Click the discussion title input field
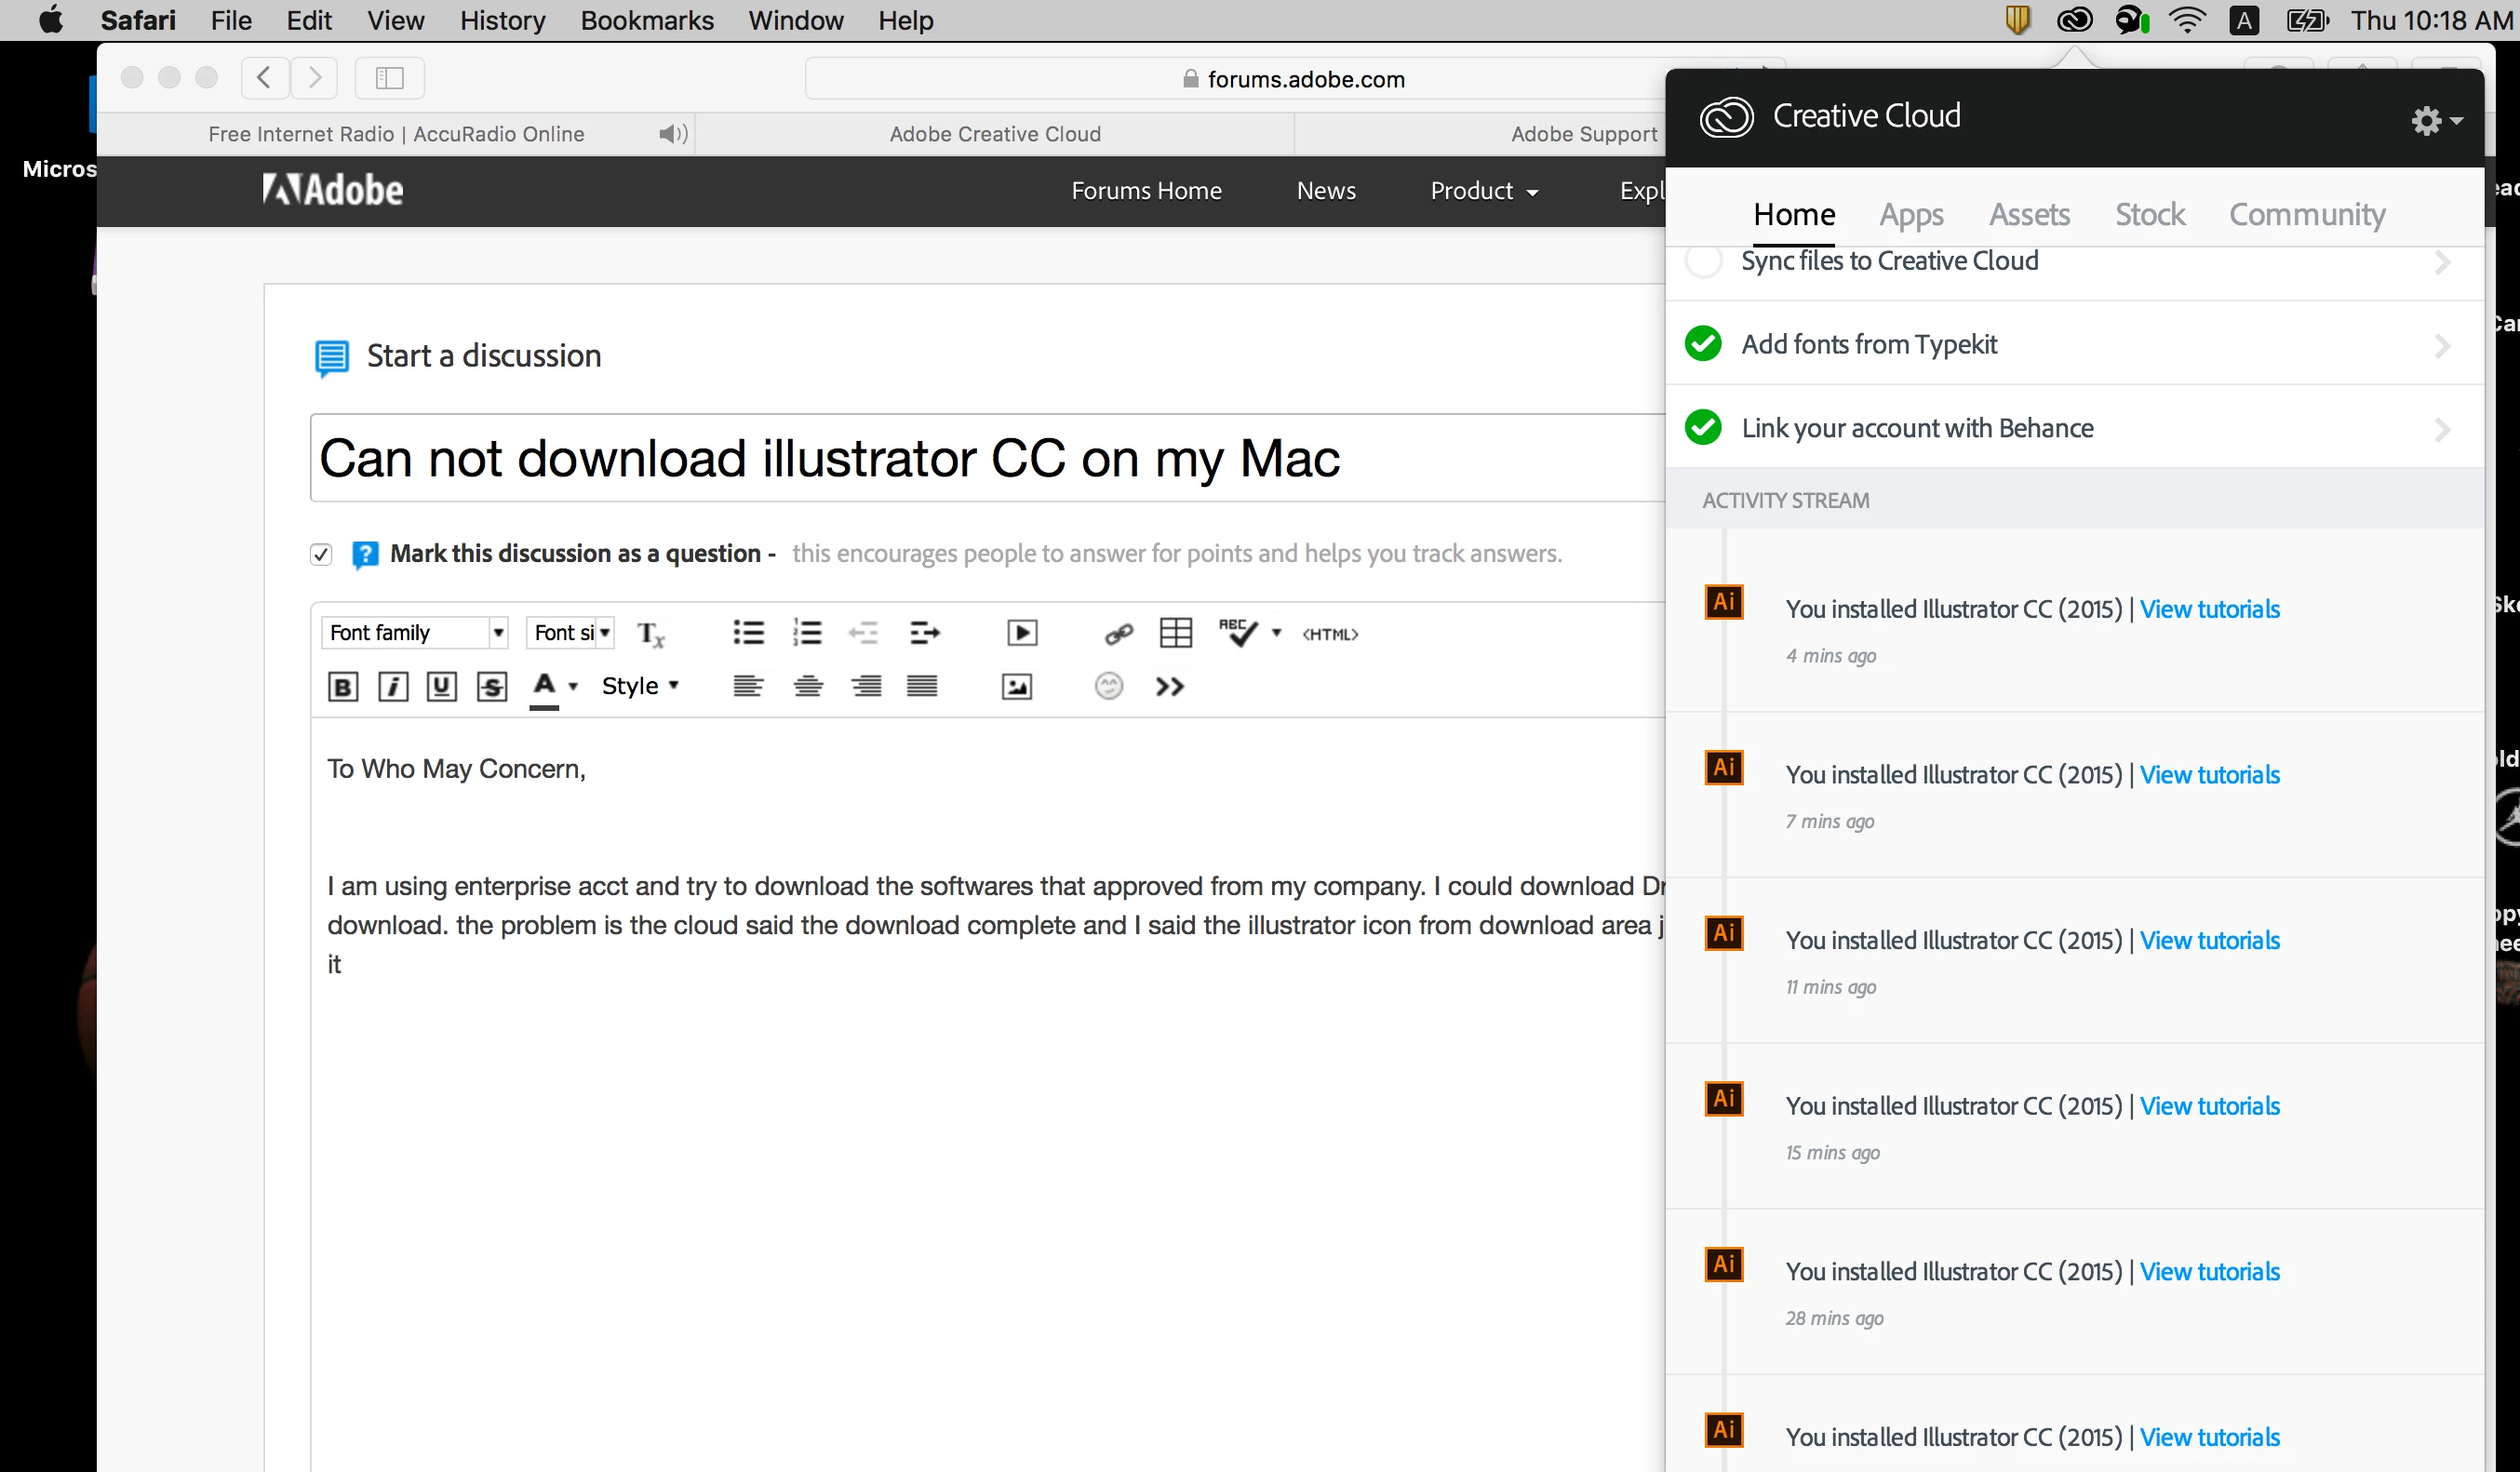The height and width of the screenshot is (1472, 2520). click(988, 458)
